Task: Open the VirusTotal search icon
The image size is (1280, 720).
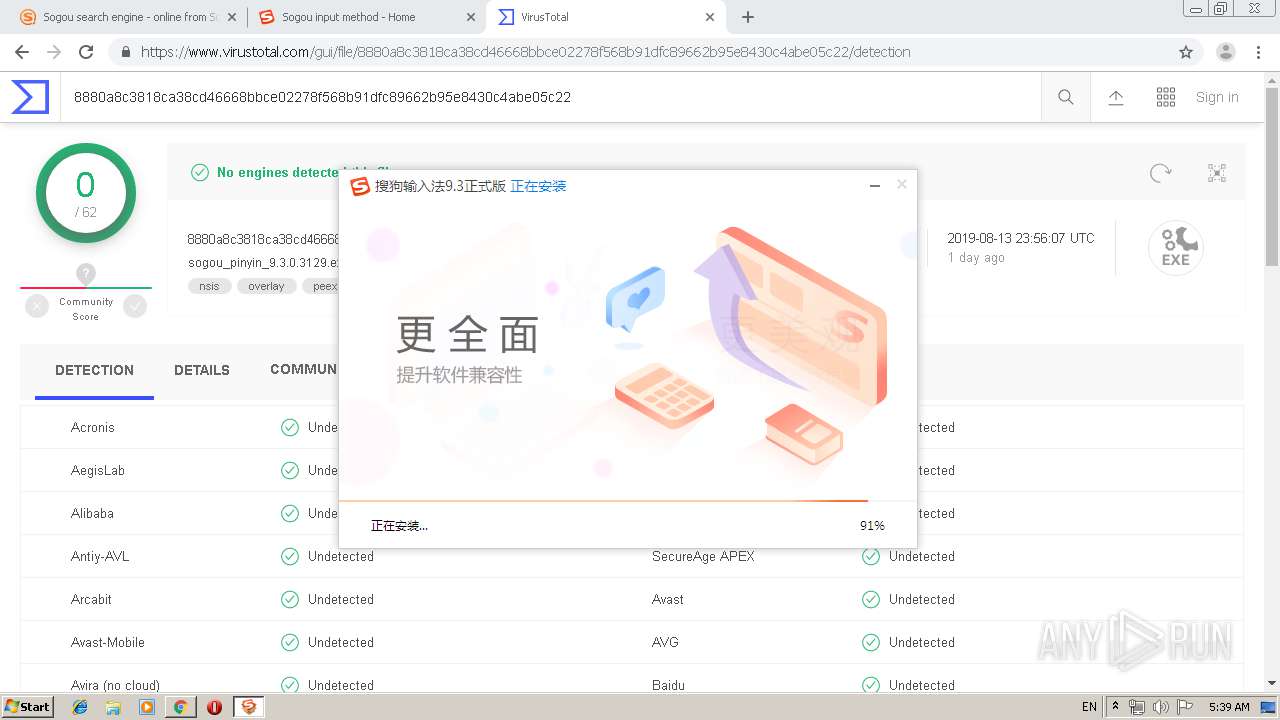Action: (x=1066, y=97)
